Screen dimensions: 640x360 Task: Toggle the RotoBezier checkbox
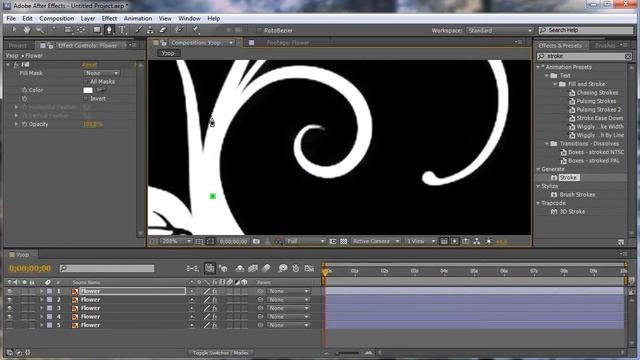tap(259, 30)
